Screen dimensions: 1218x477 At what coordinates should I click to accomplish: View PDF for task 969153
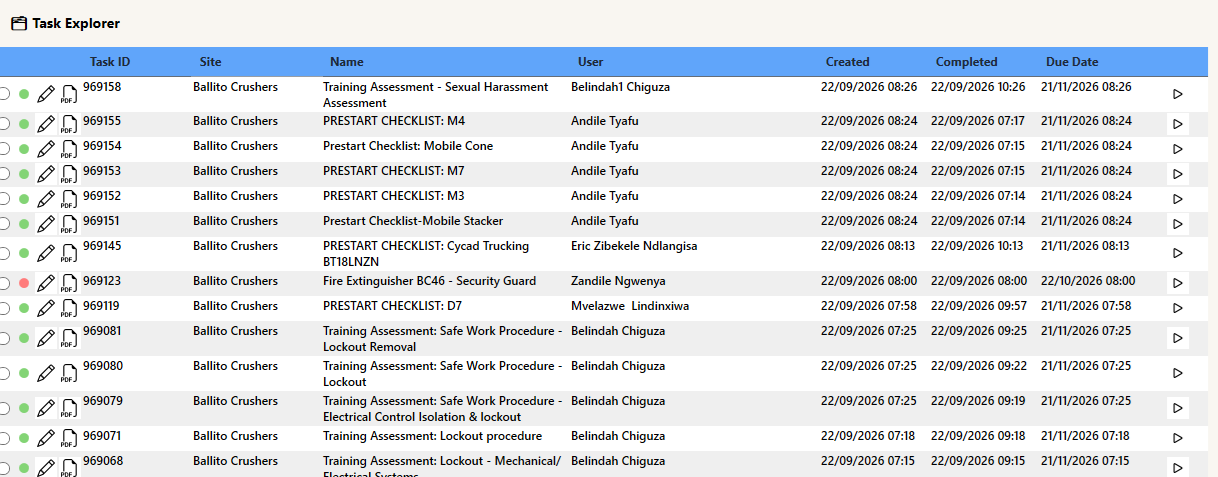click(68, 175)
